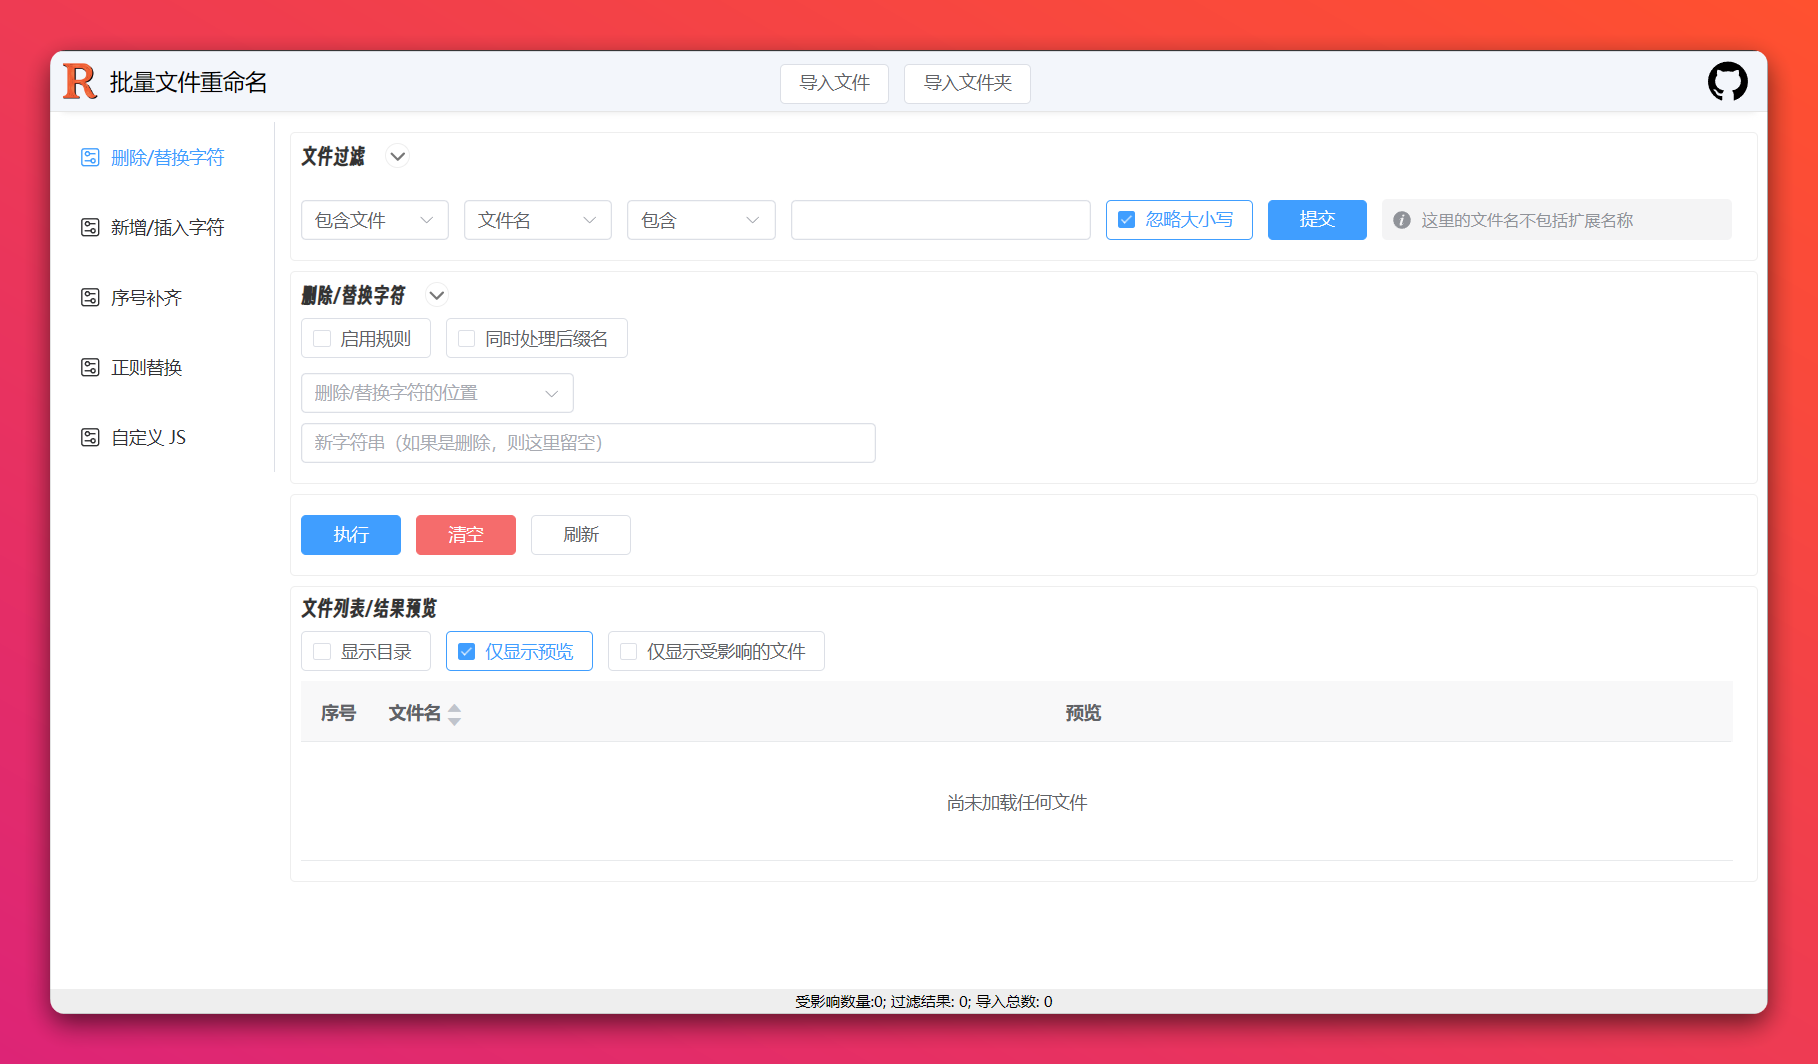This screenshot has height=1064, width=1818.
Task: Click the 新增/插入字符 sidebar icon
Action: 90,228
